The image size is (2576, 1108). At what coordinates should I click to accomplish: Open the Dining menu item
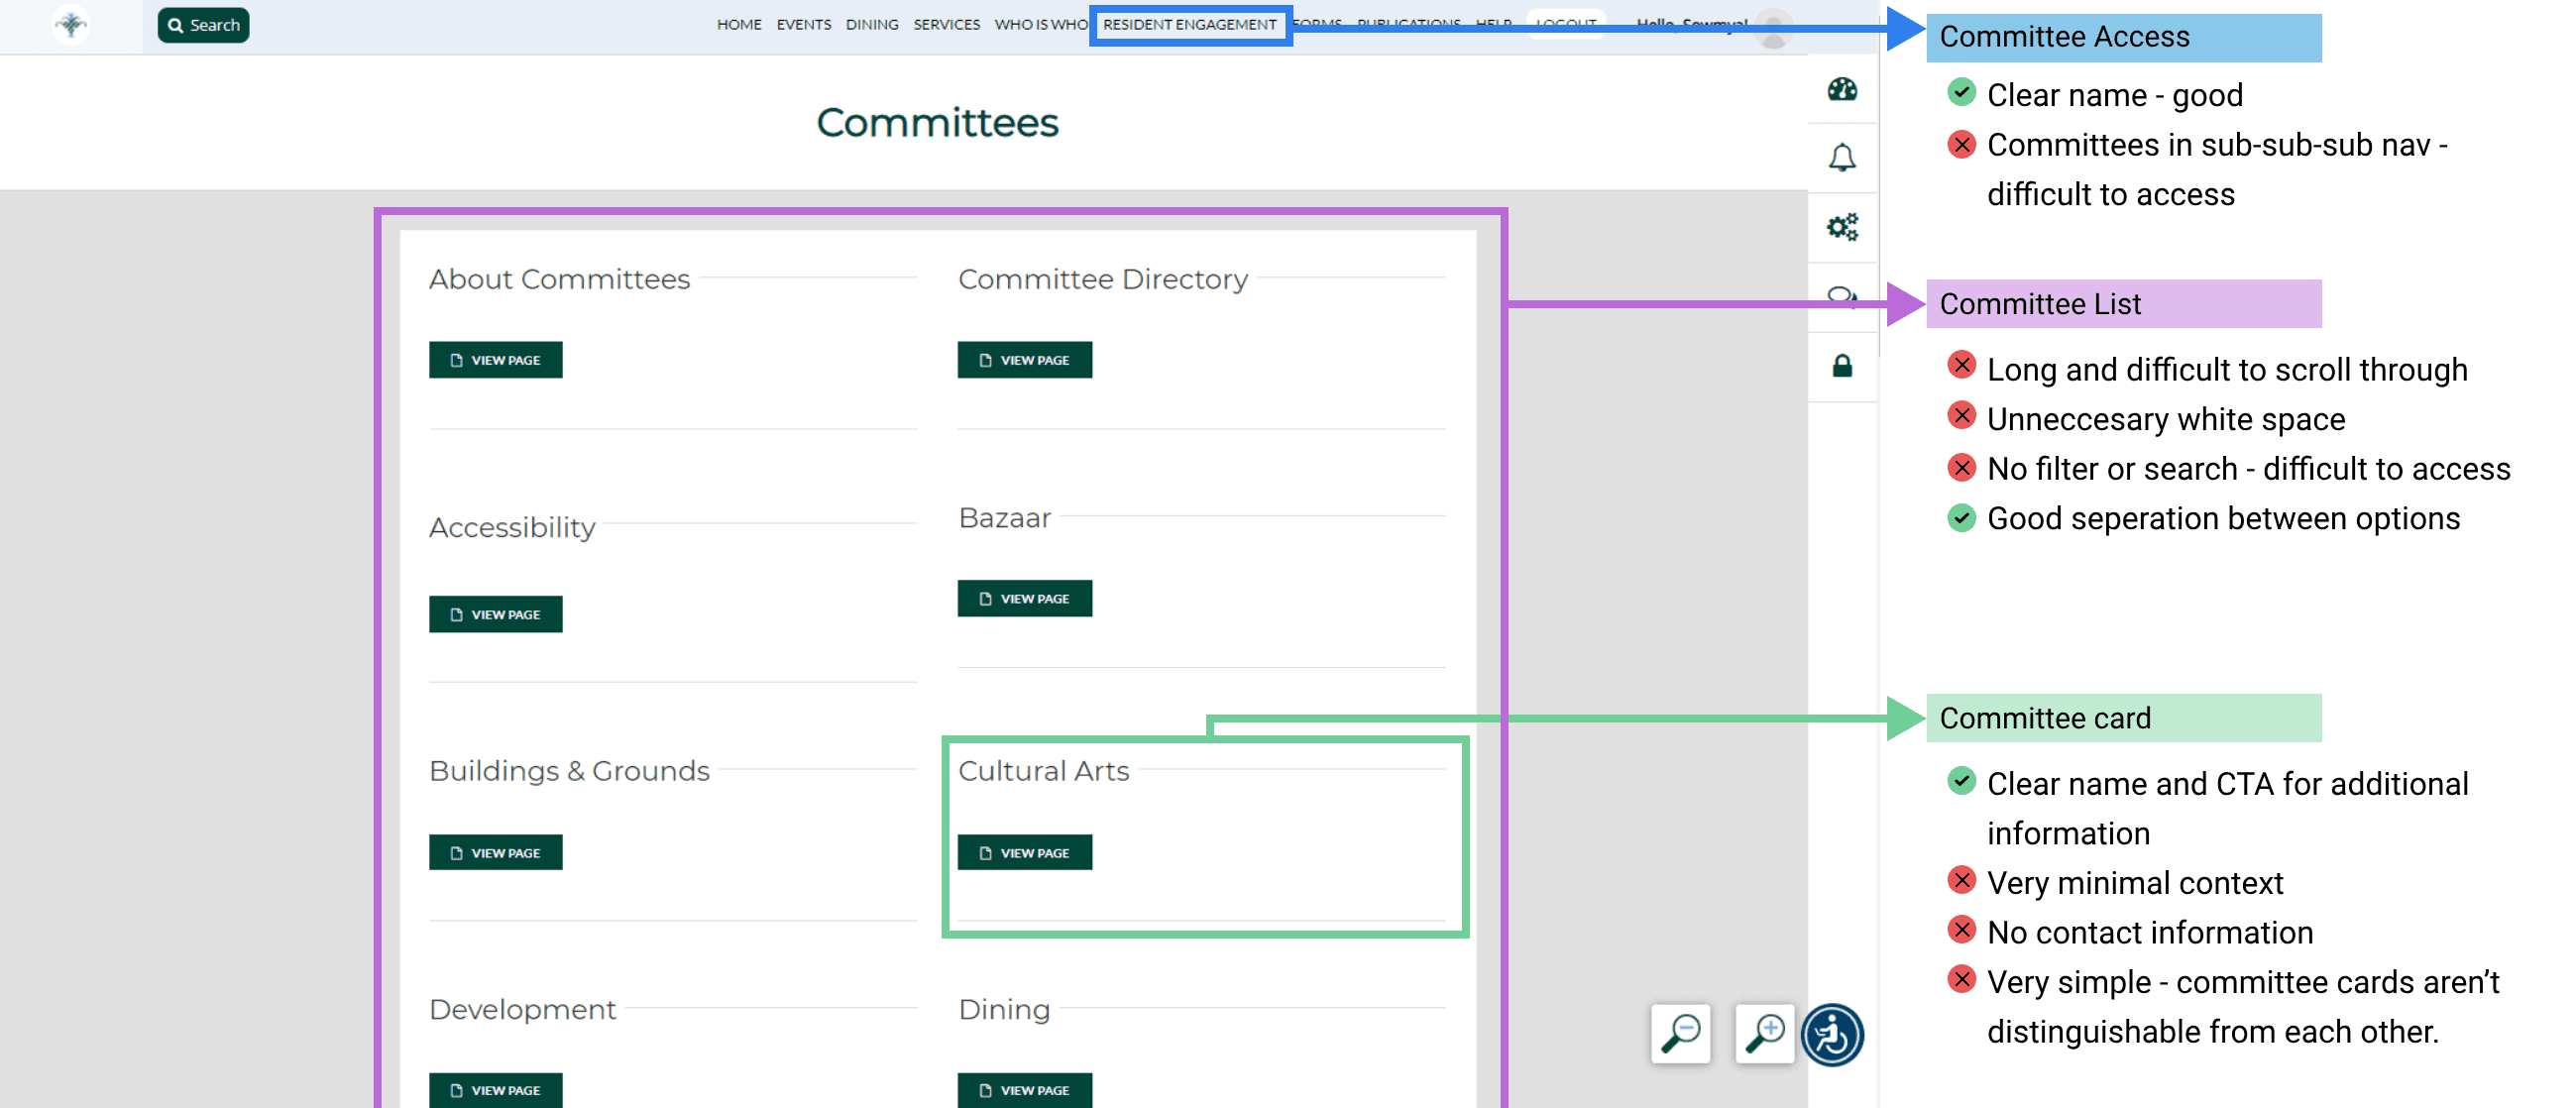pos(871,25)
